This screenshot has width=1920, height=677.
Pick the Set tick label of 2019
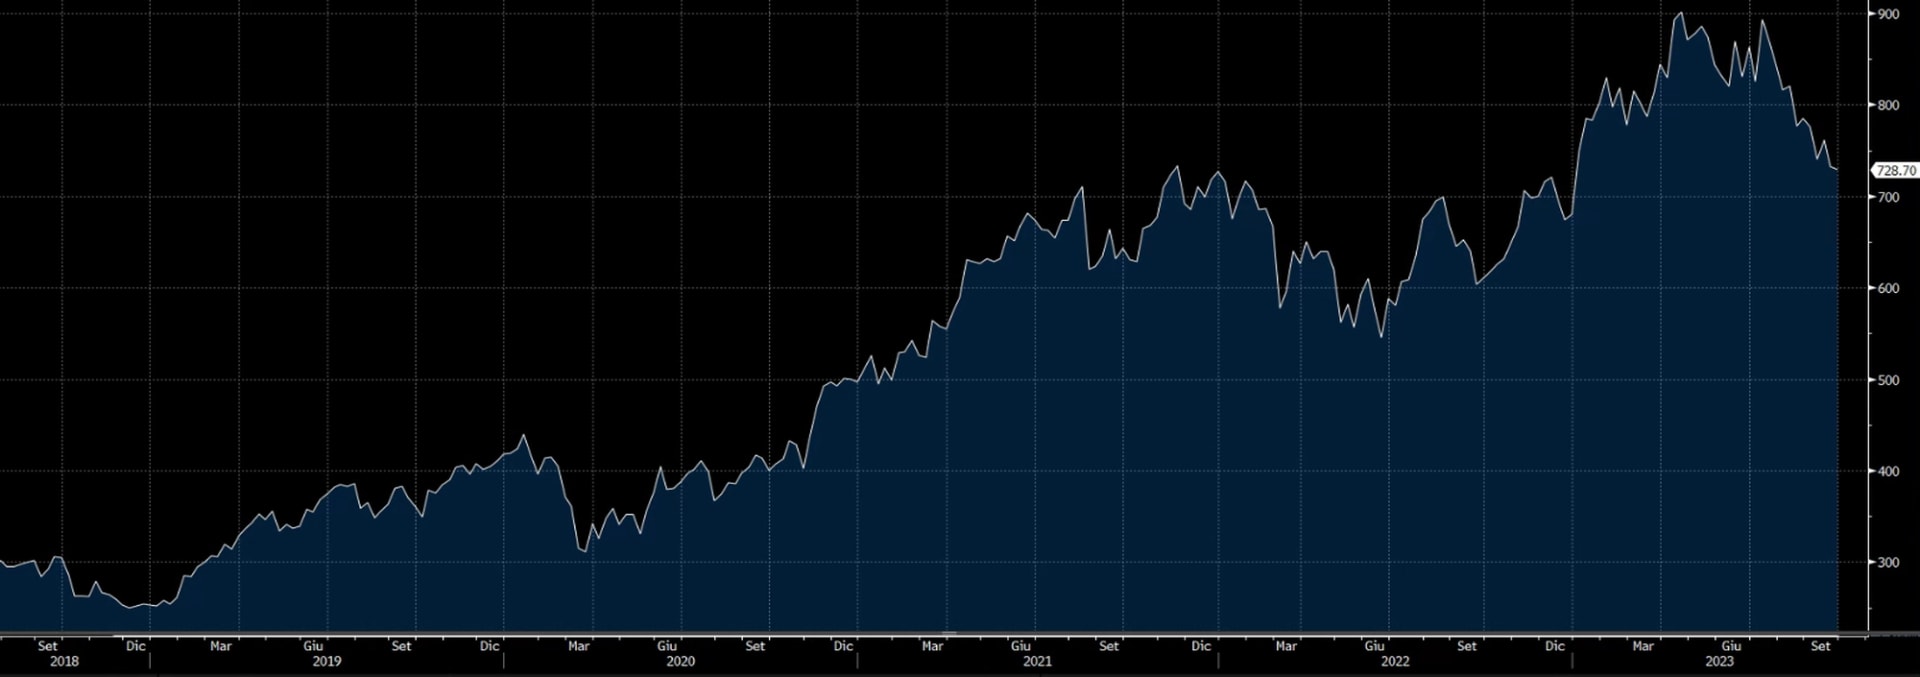(x=401, y=646)
